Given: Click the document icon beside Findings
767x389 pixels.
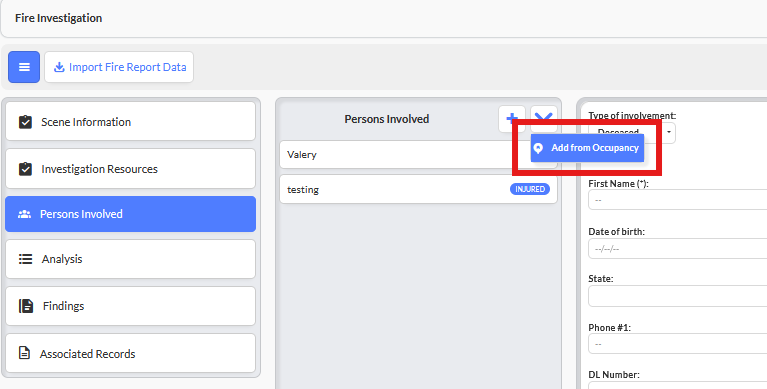Looking at the screenshot, I should 26,306.
